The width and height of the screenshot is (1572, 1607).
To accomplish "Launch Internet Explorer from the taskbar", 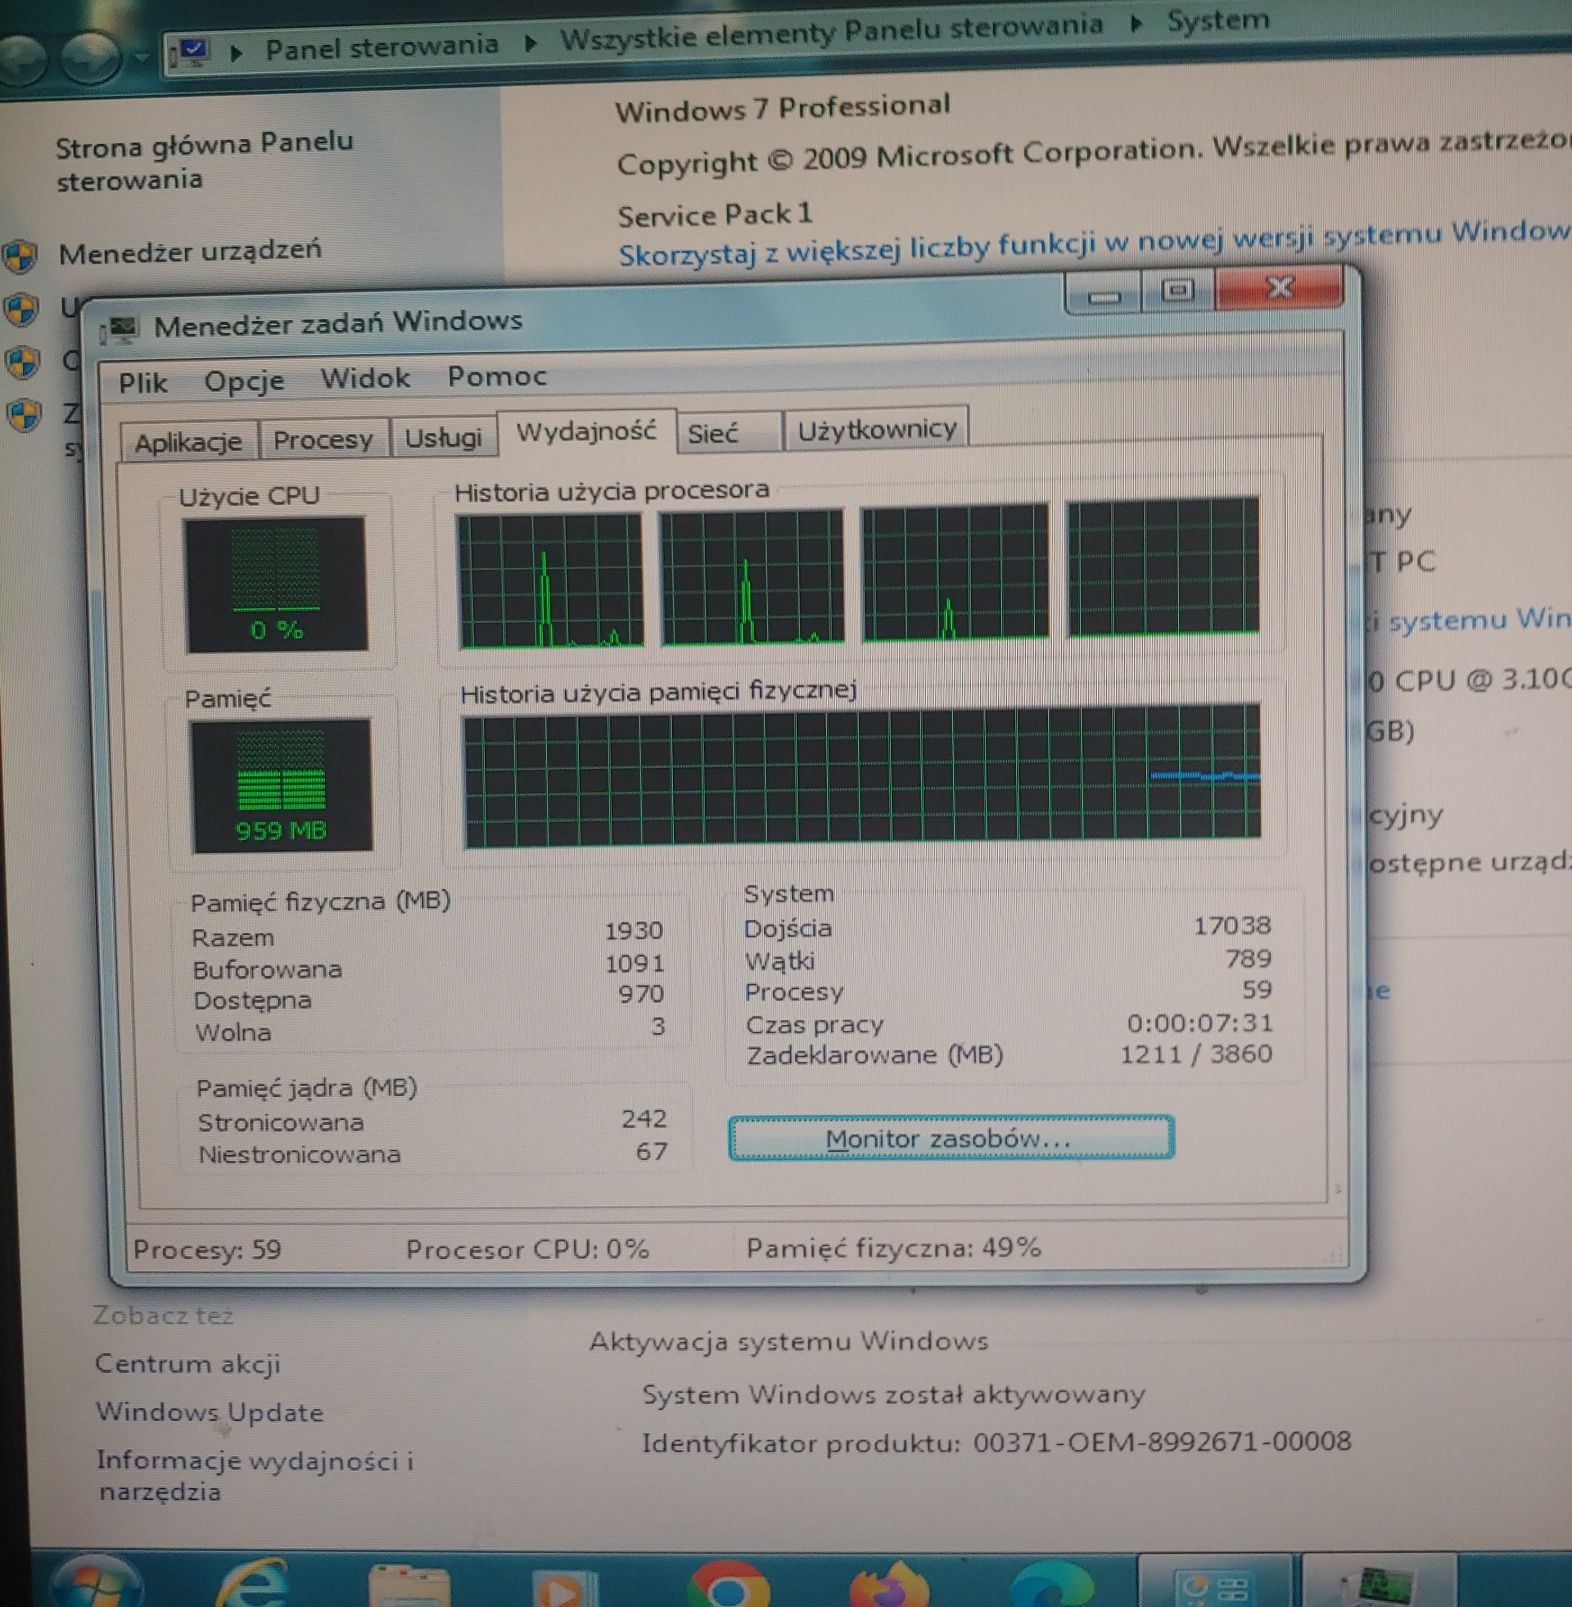I will 252,1583.
